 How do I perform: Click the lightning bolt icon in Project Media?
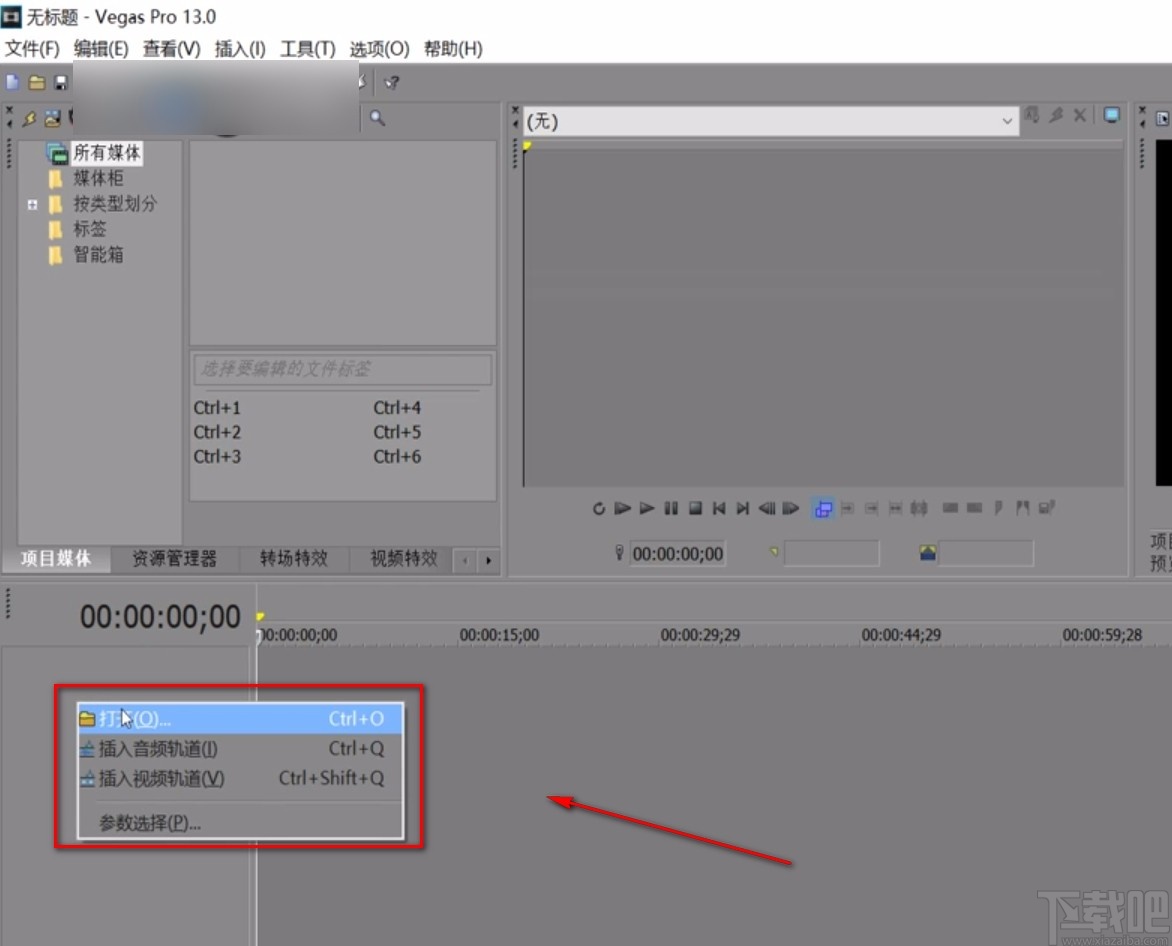[x=29, y=118]
